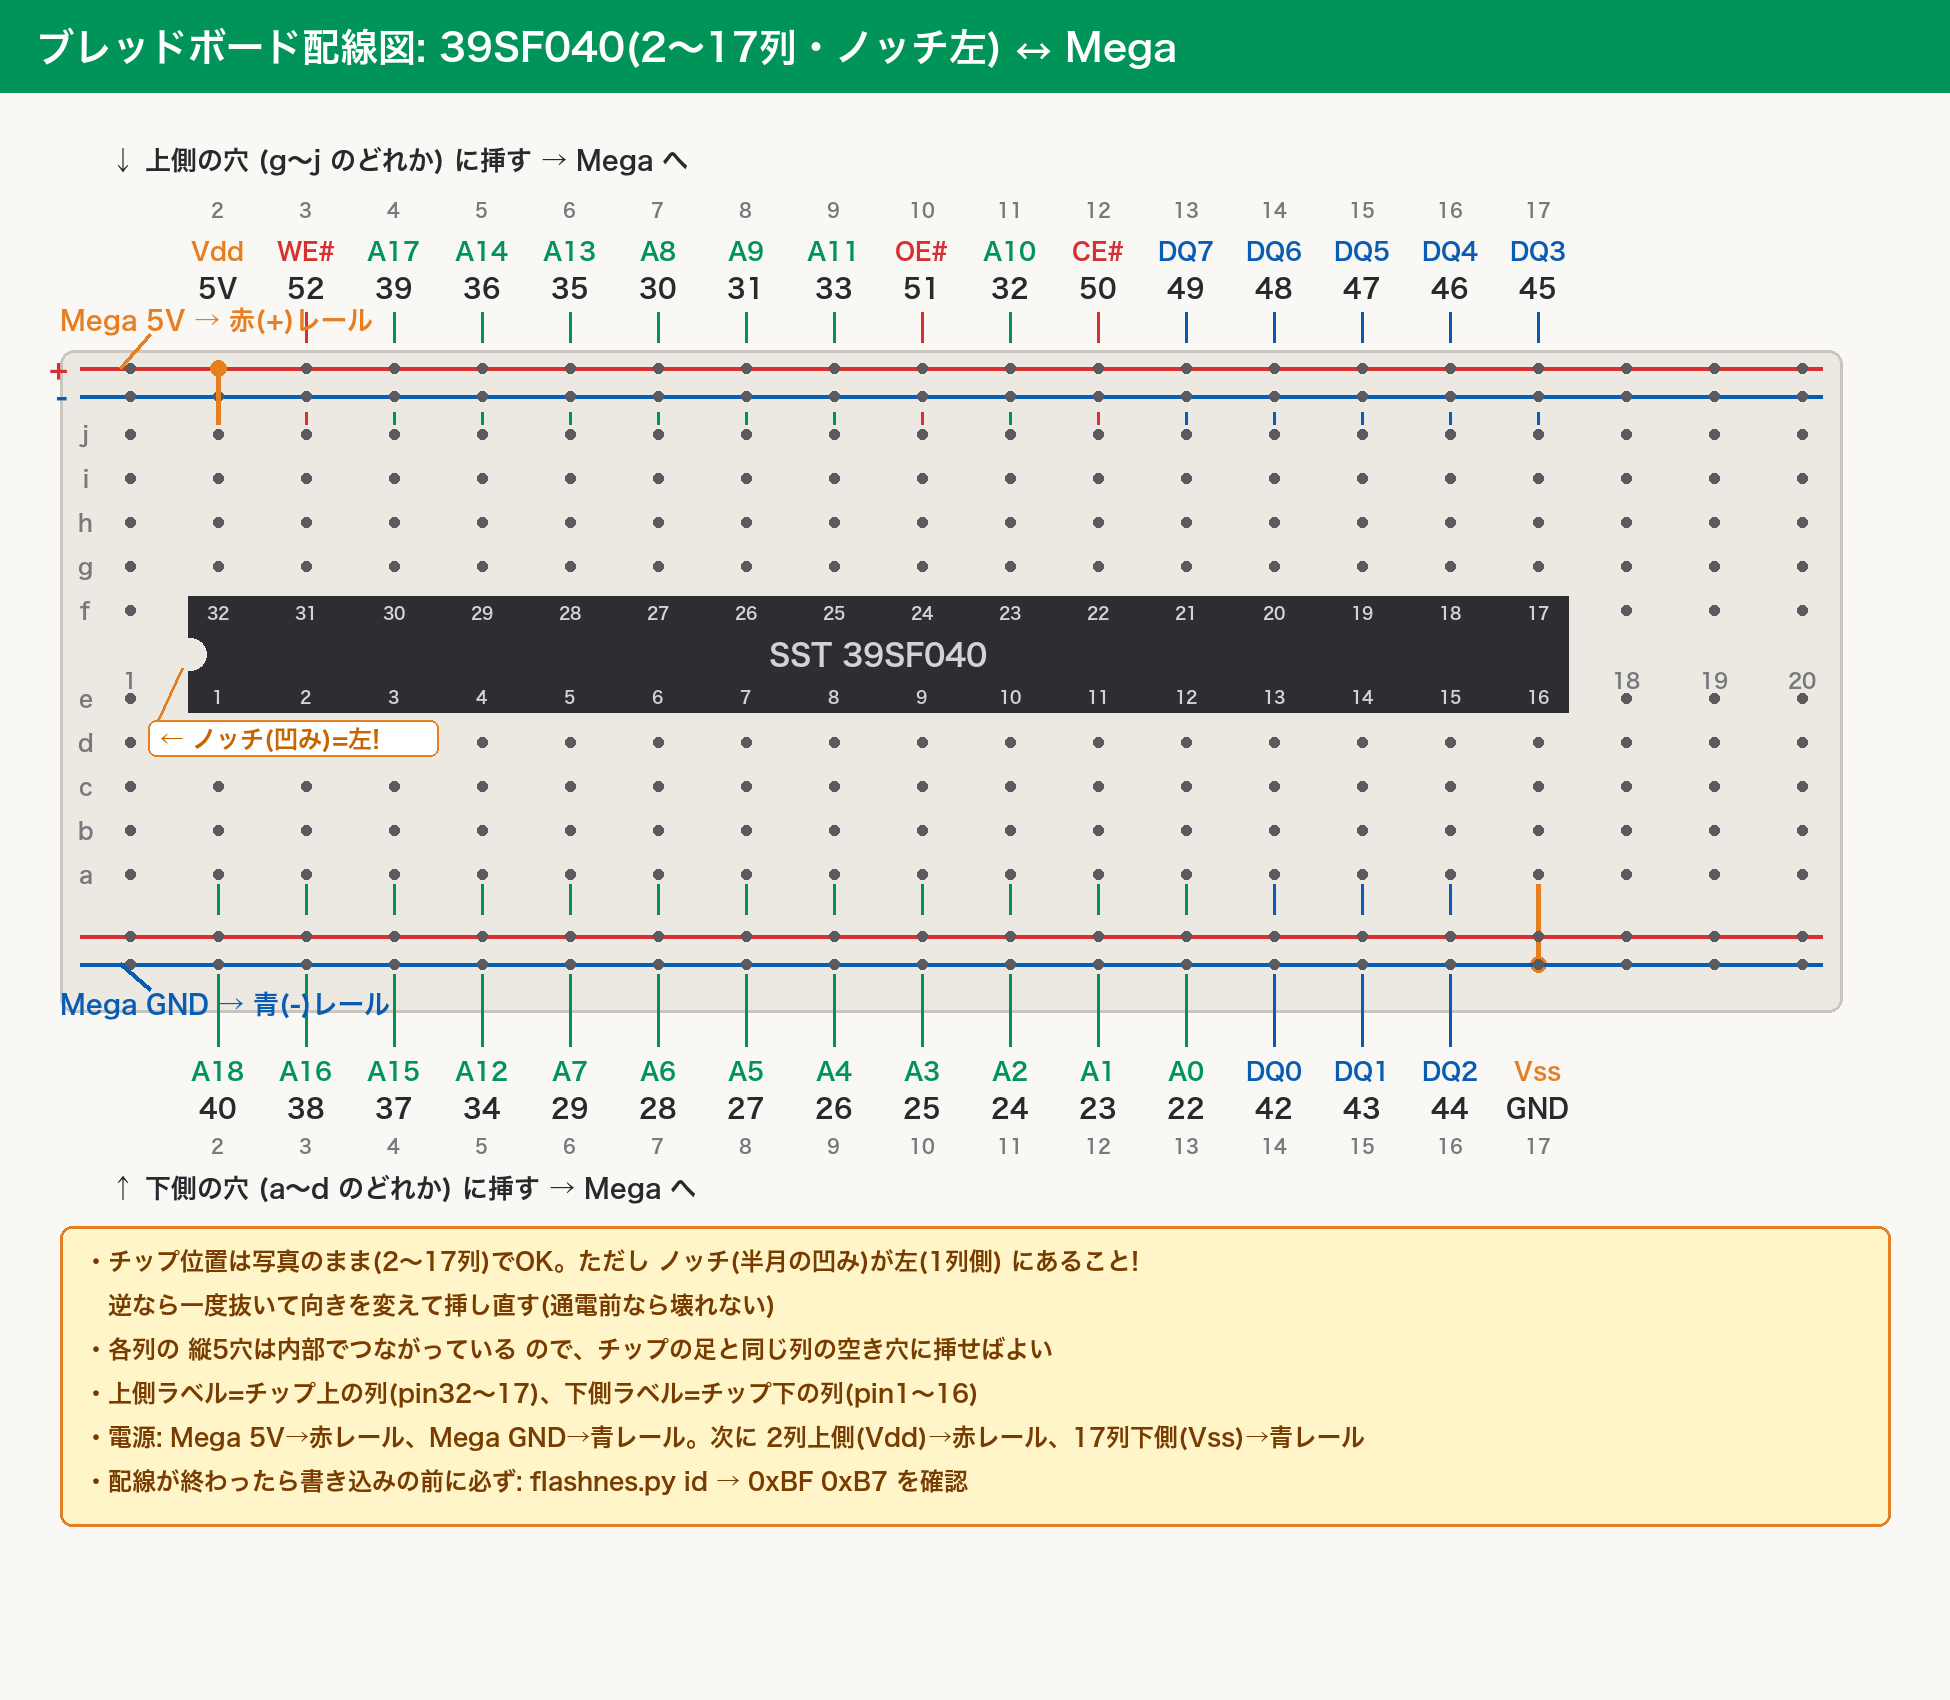The width and height of the screenshot is (1950, 1700).
Task: Click chip pin number '32' on the IC
Action: (x=218, y=613)
